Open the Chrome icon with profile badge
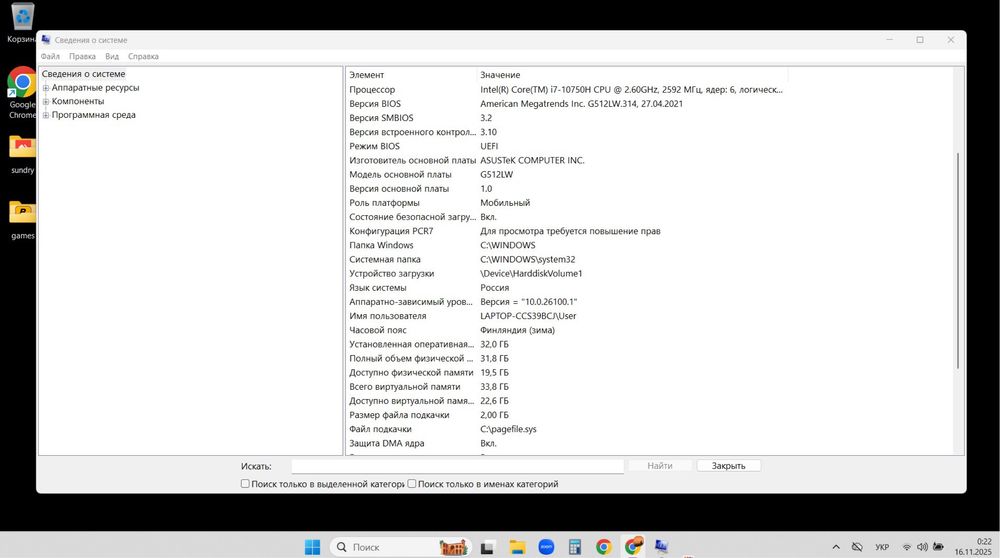 point(633,546)
